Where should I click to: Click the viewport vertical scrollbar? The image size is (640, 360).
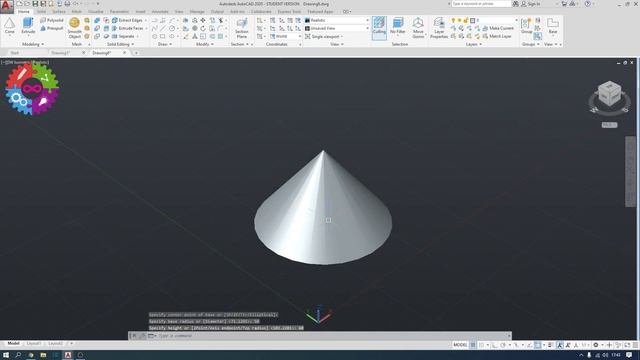click(630, 171)
